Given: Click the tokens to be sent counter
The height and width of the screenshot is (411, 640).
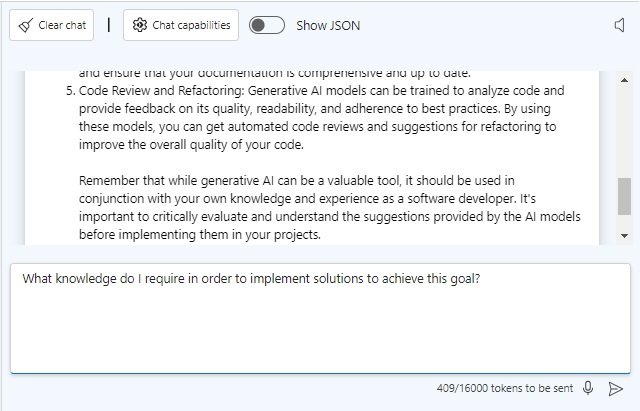Looking at the screenshot, I should click(505, 388).
